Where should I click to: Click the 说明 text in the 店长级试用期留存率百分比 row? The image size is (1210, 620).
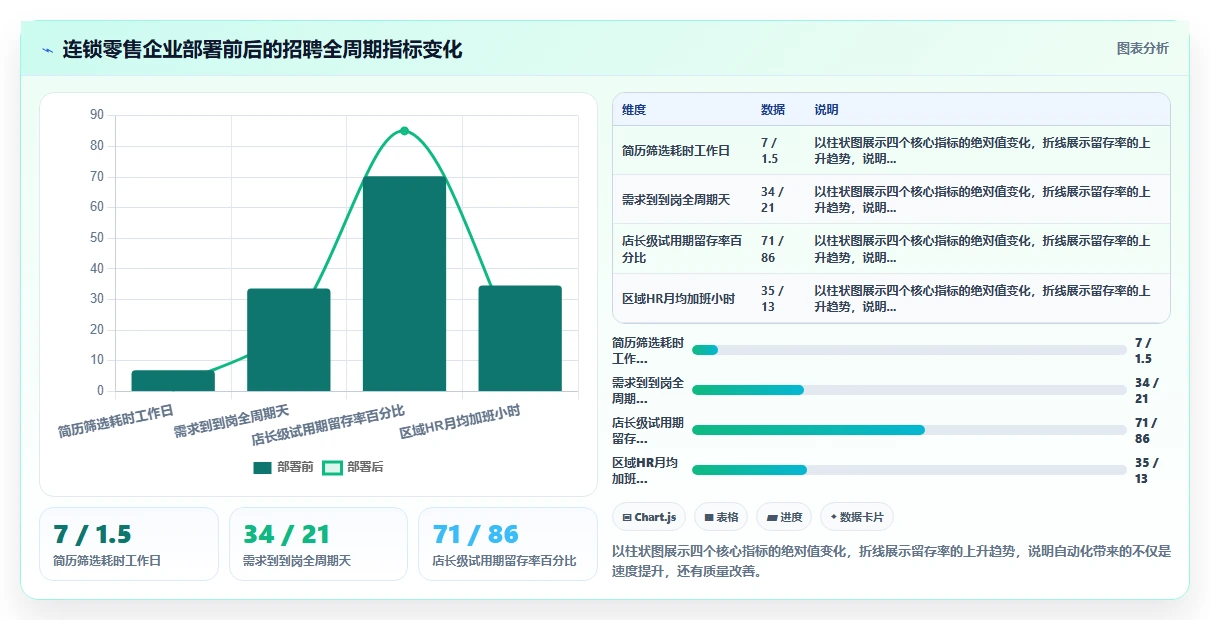point(982,249)
